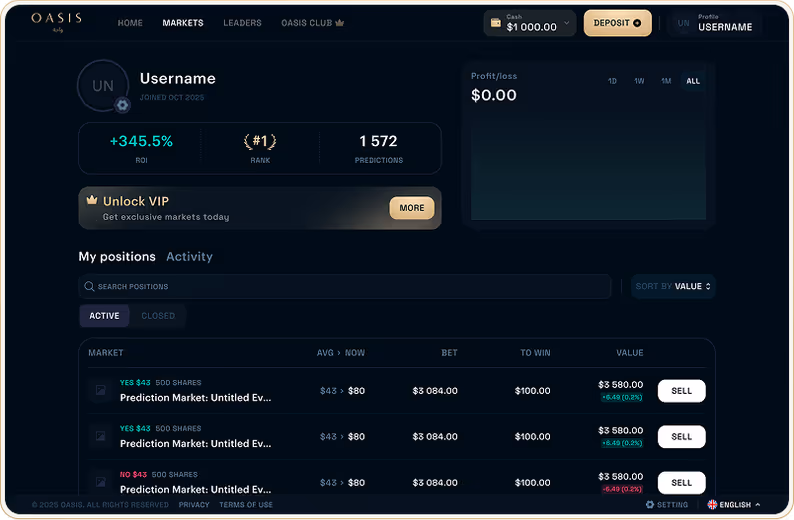Image resolution: width=794 pixels, height=520 pixels.
Task: Switch to the Activity tab
Action: click(x=189, y=257)
